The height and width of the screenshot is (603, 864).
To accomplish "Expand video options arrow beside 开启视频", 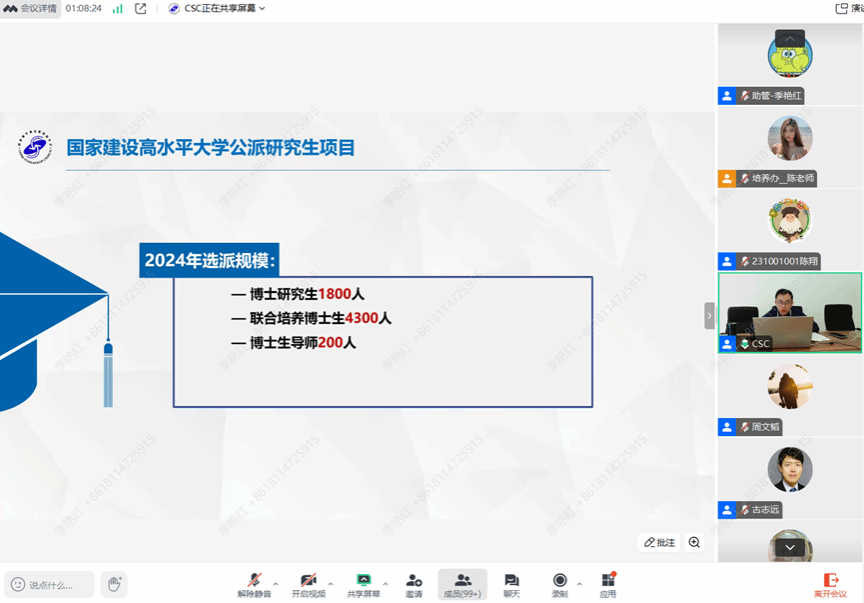I will pos(331,583).
